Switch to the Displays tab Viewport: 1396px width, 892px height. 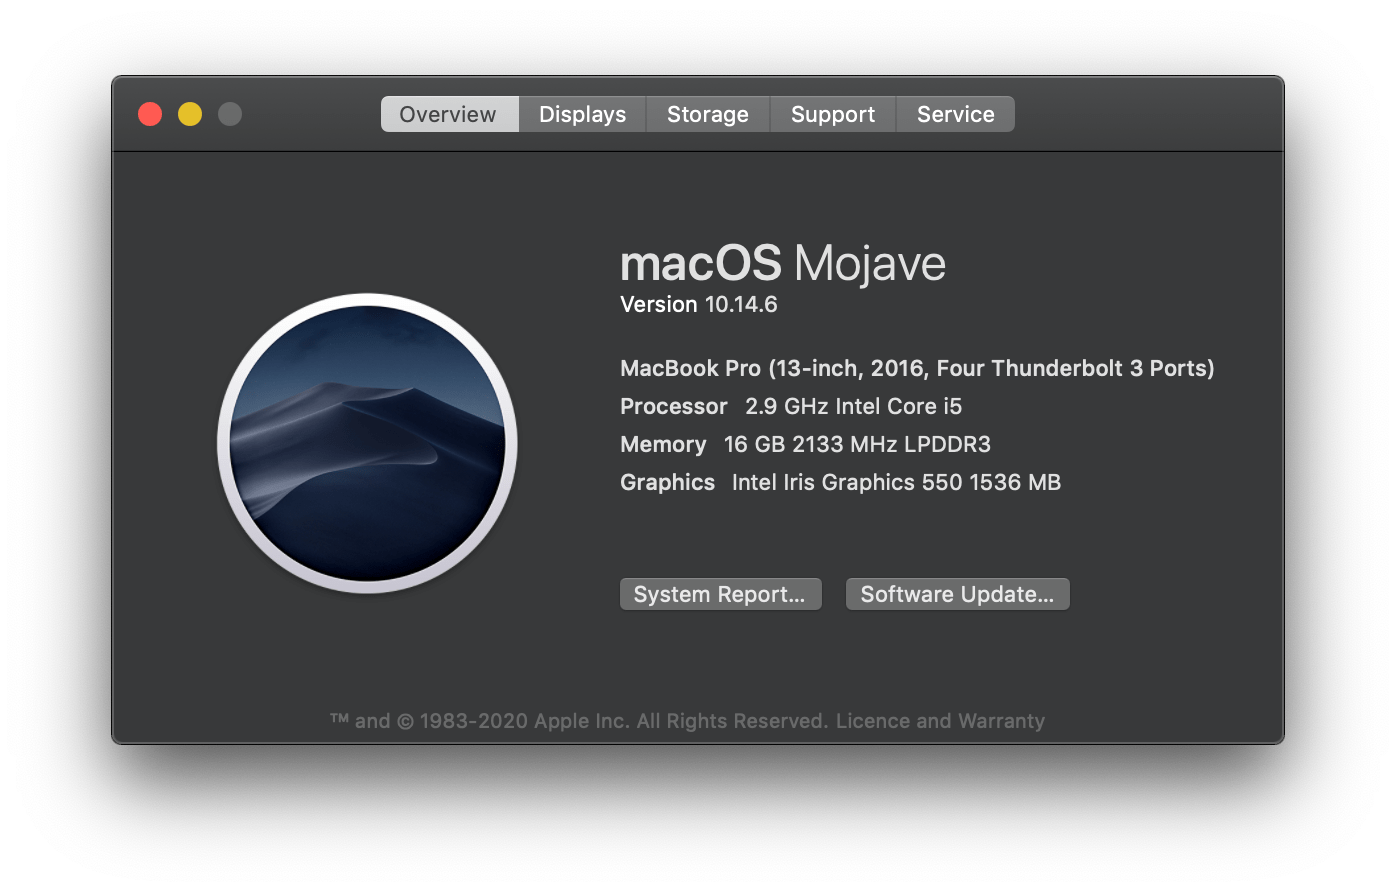tap(582, 114)
